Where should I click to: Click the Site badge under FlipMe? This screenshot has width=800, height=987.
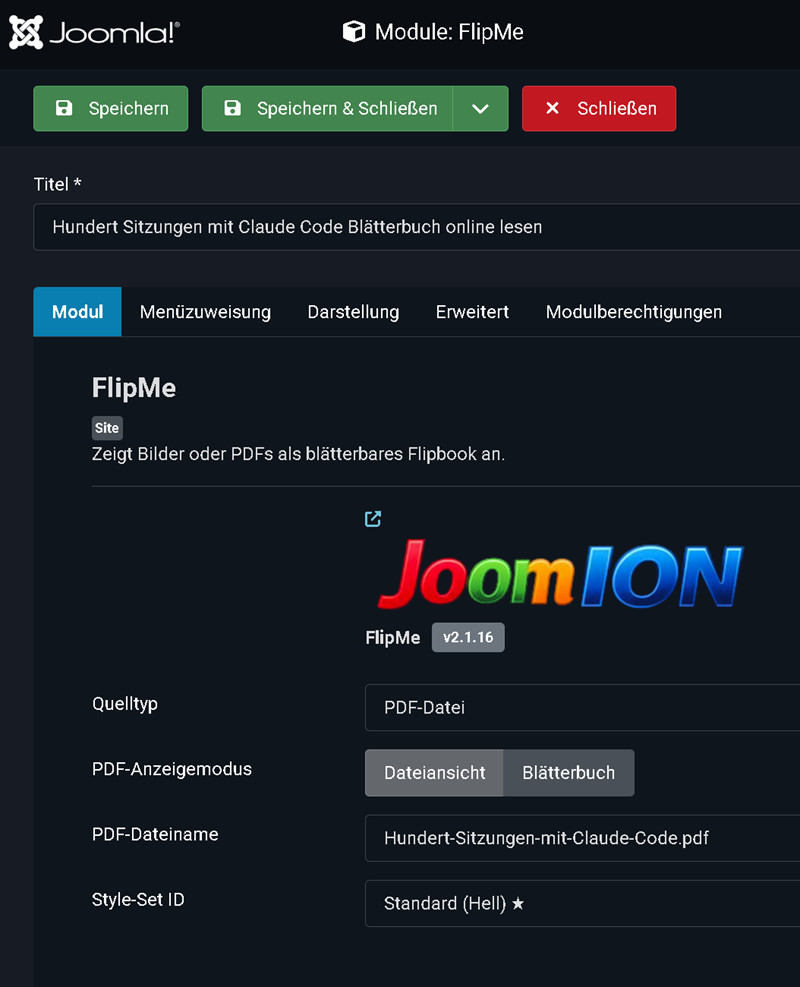(107, 428)
